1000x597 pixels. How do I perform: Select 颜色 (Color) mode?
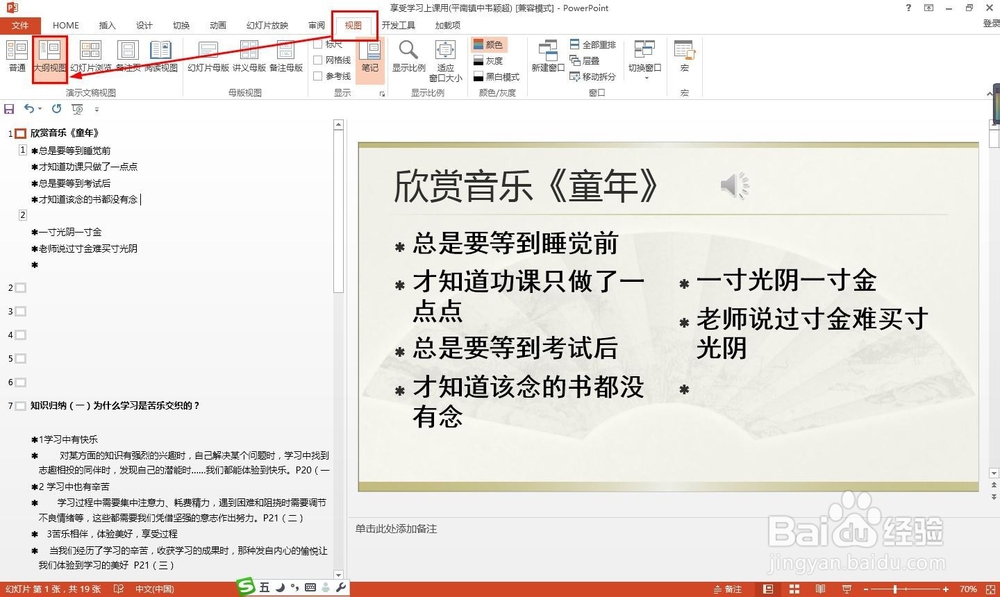point(489,45)
